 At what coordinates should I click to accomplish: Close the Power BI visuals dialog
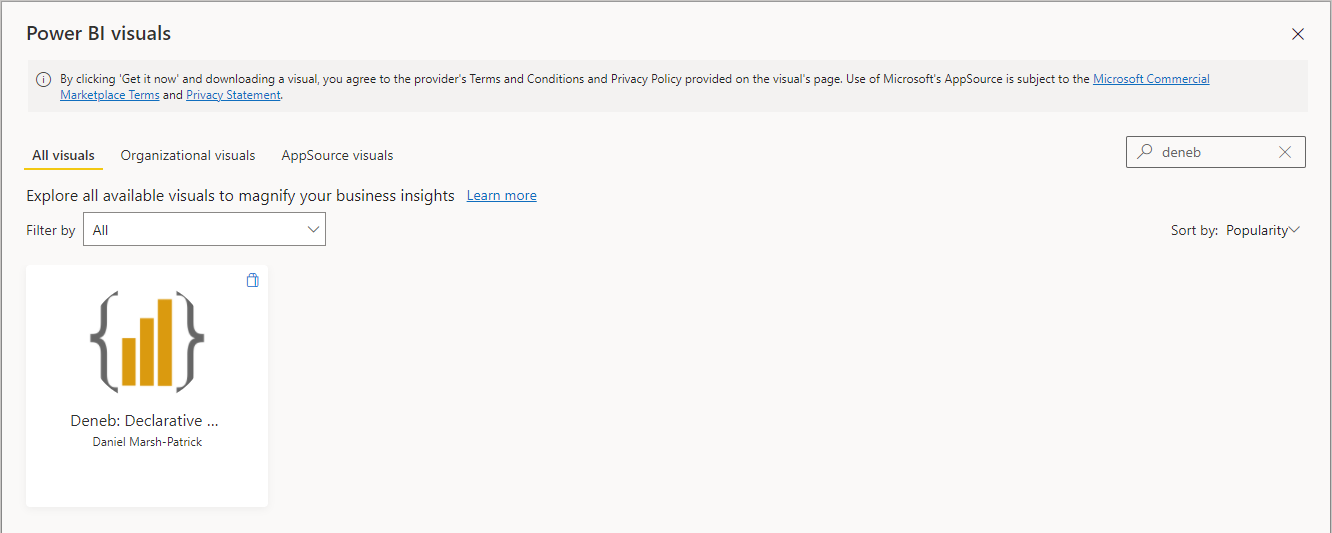(x=1298, y=34)
